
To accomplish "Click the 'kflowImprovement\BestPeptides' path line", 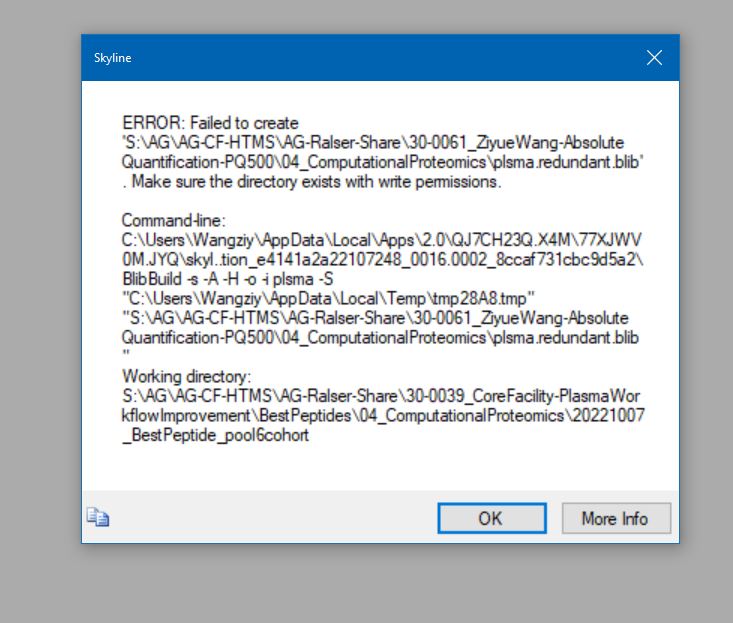I will (x=383, y=415).
